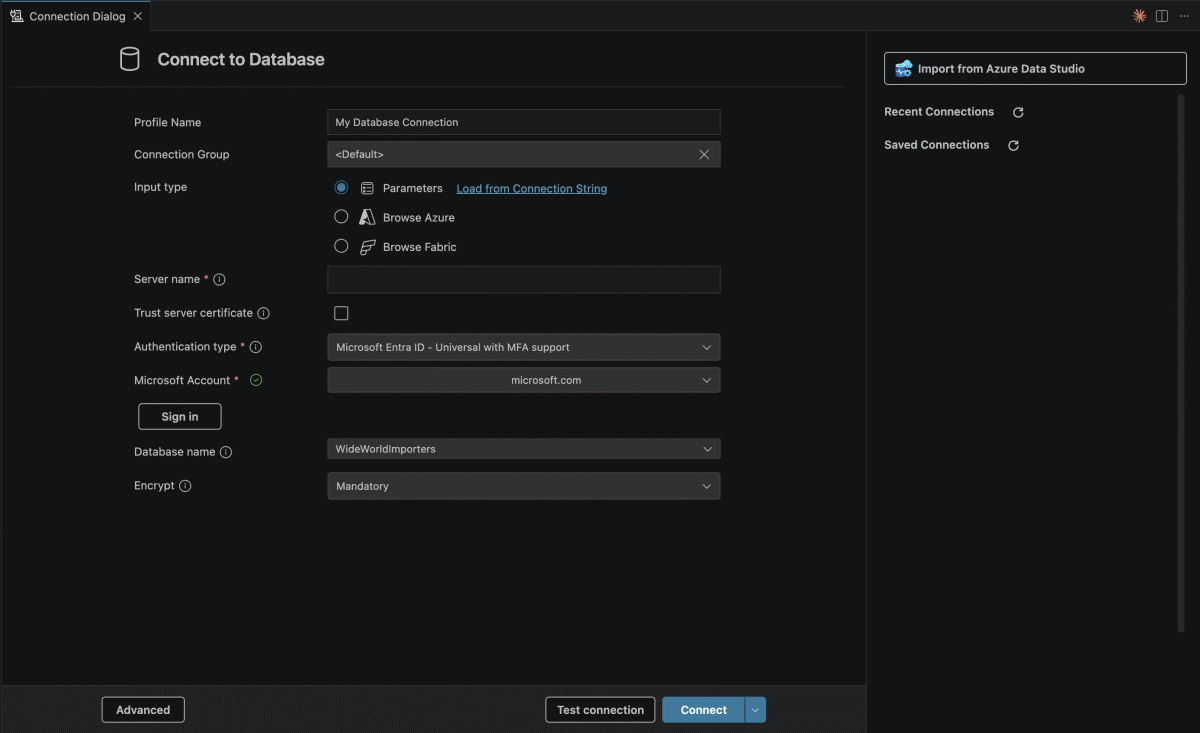Enable the Trust server certificate checkbox
This screenshot has width=1200, height=733.
click(341, 313)
